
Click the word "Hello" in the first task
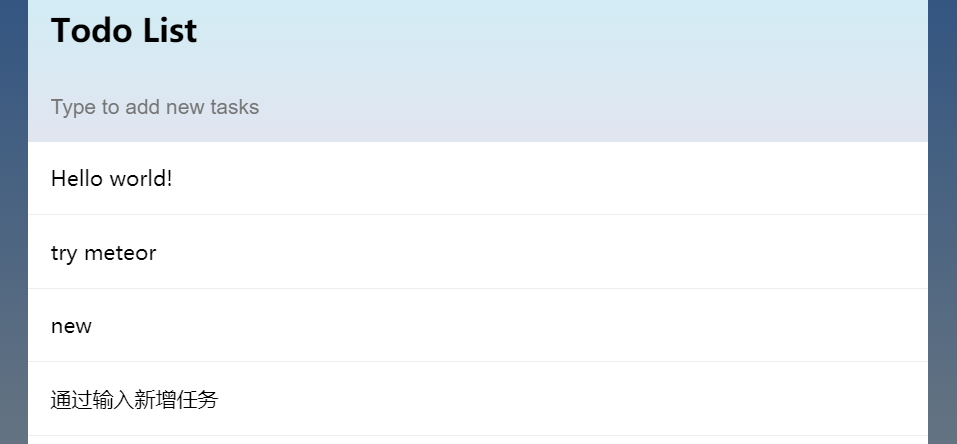(x=77, y=179)
